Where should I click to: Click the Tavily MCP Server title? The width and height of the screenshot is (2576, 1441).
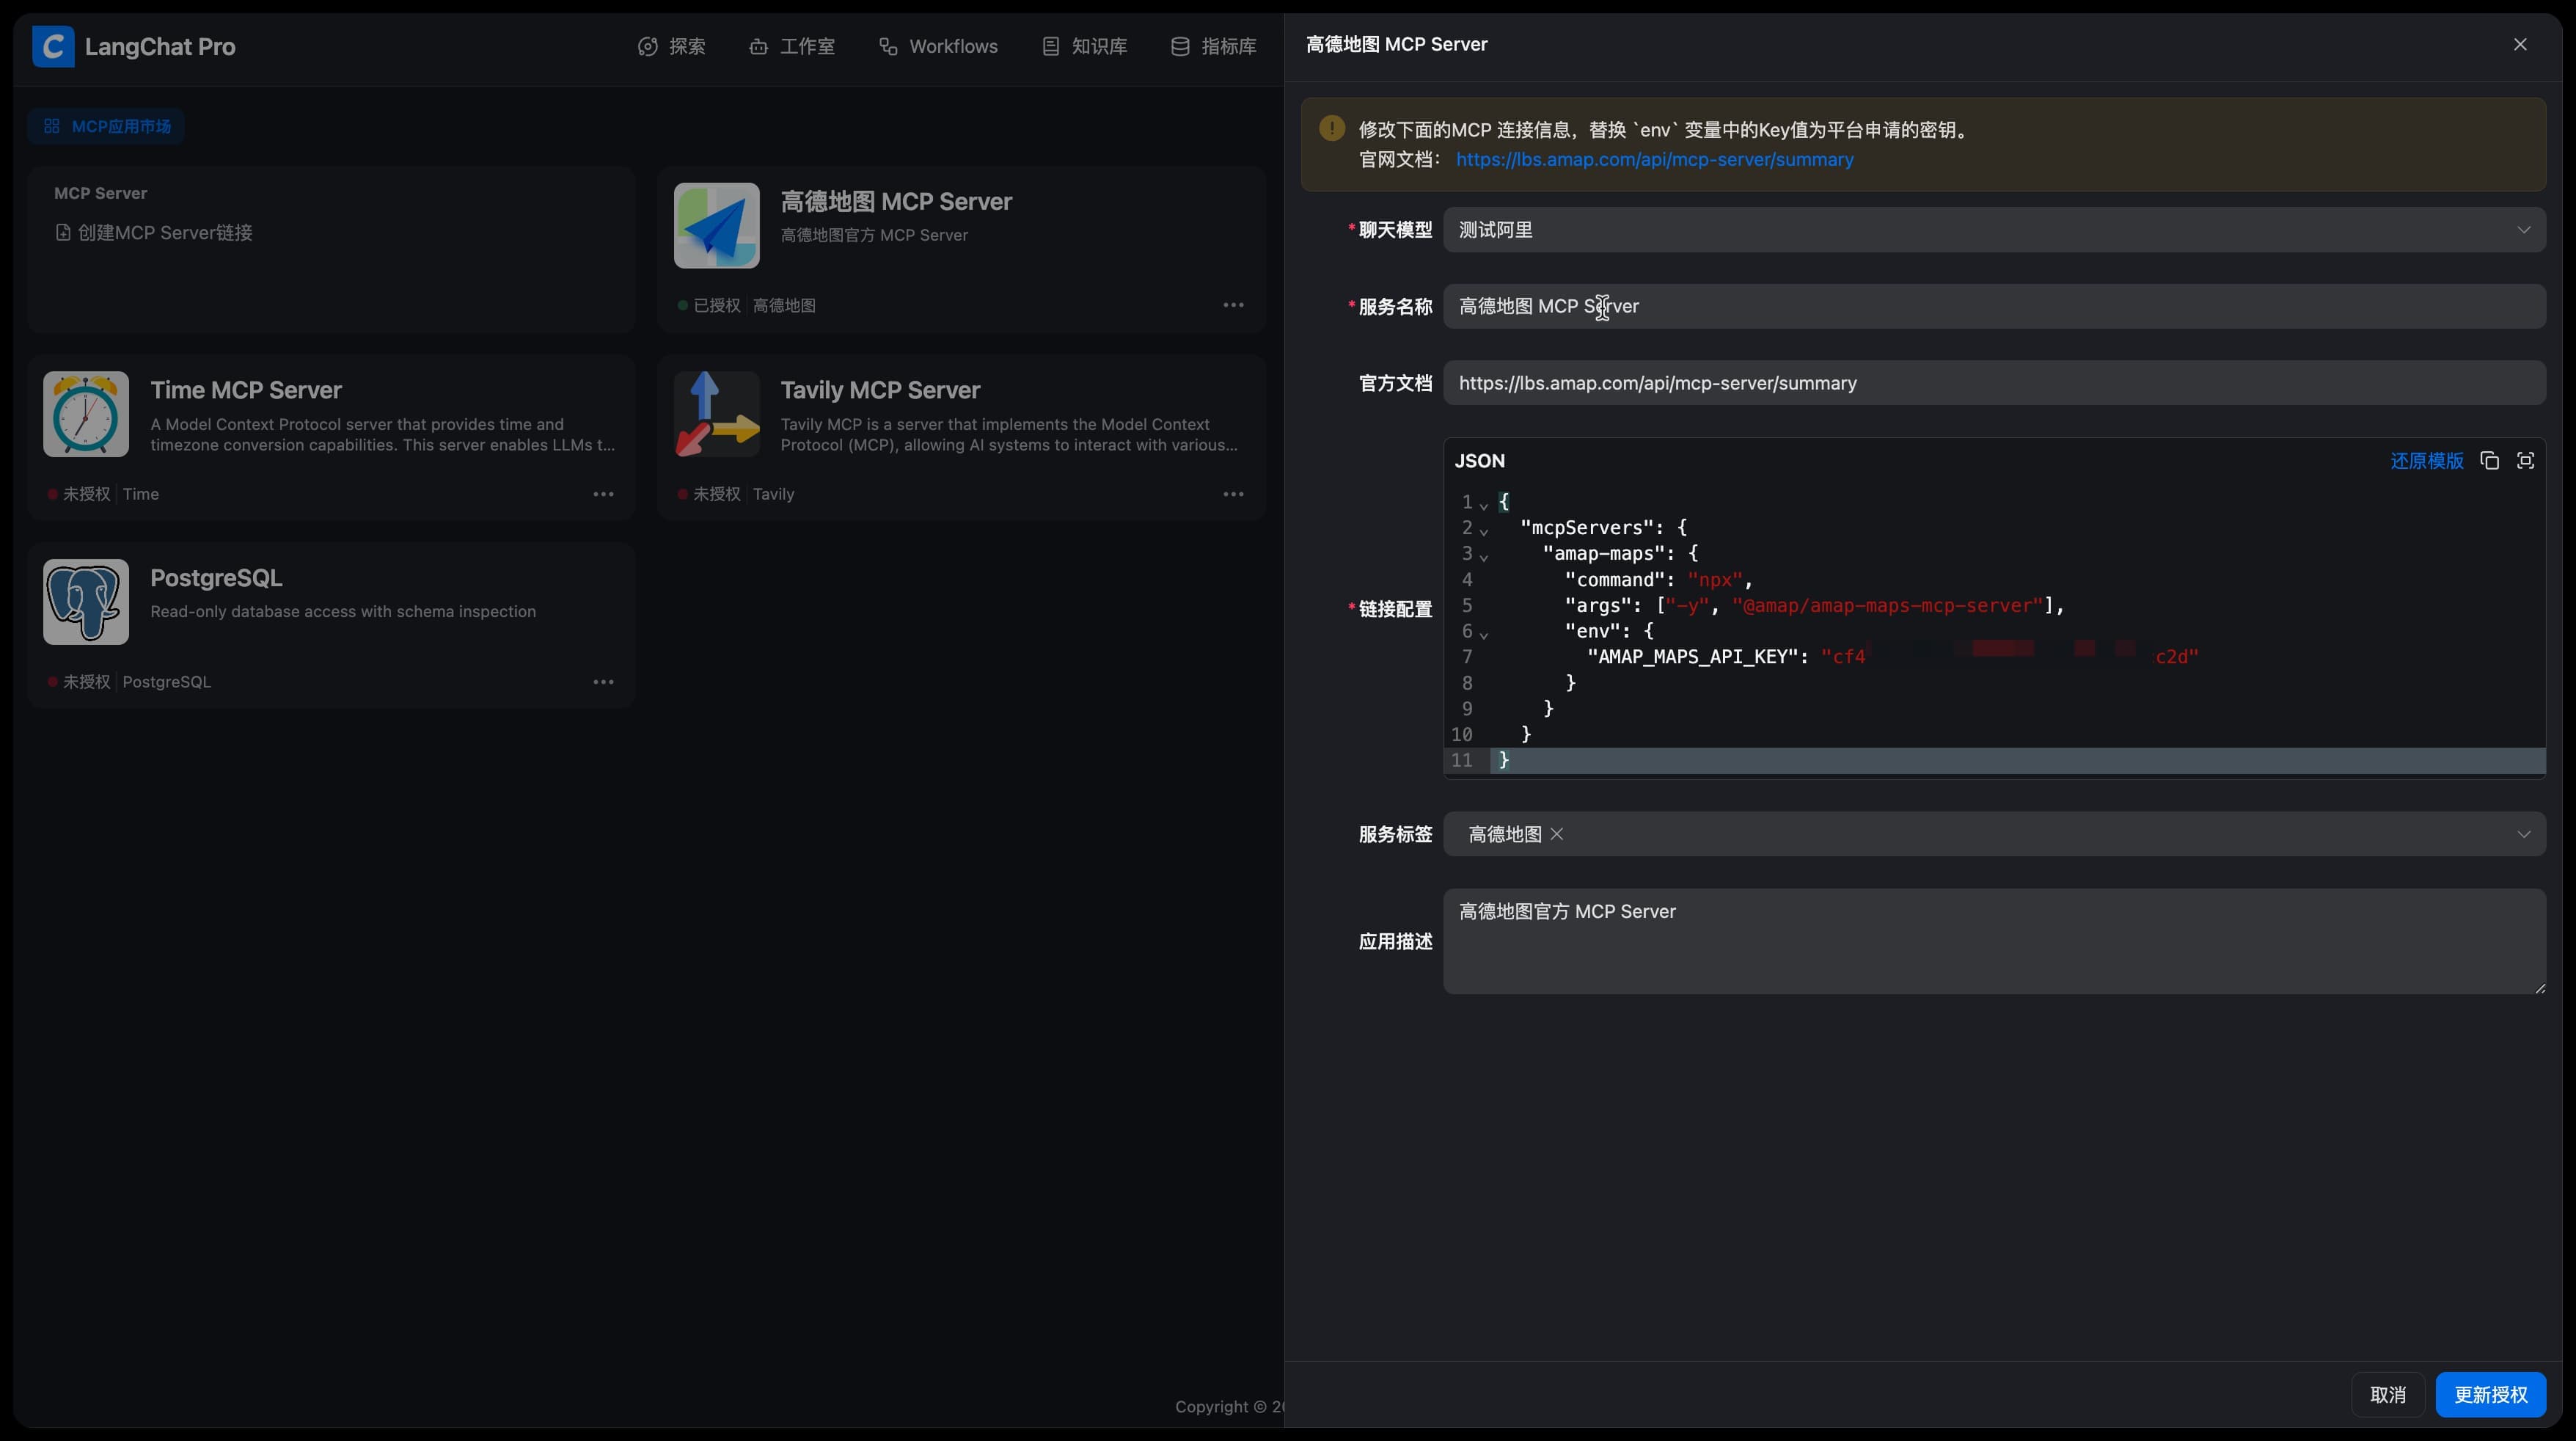pyautogui.click(x=880, y=390)
